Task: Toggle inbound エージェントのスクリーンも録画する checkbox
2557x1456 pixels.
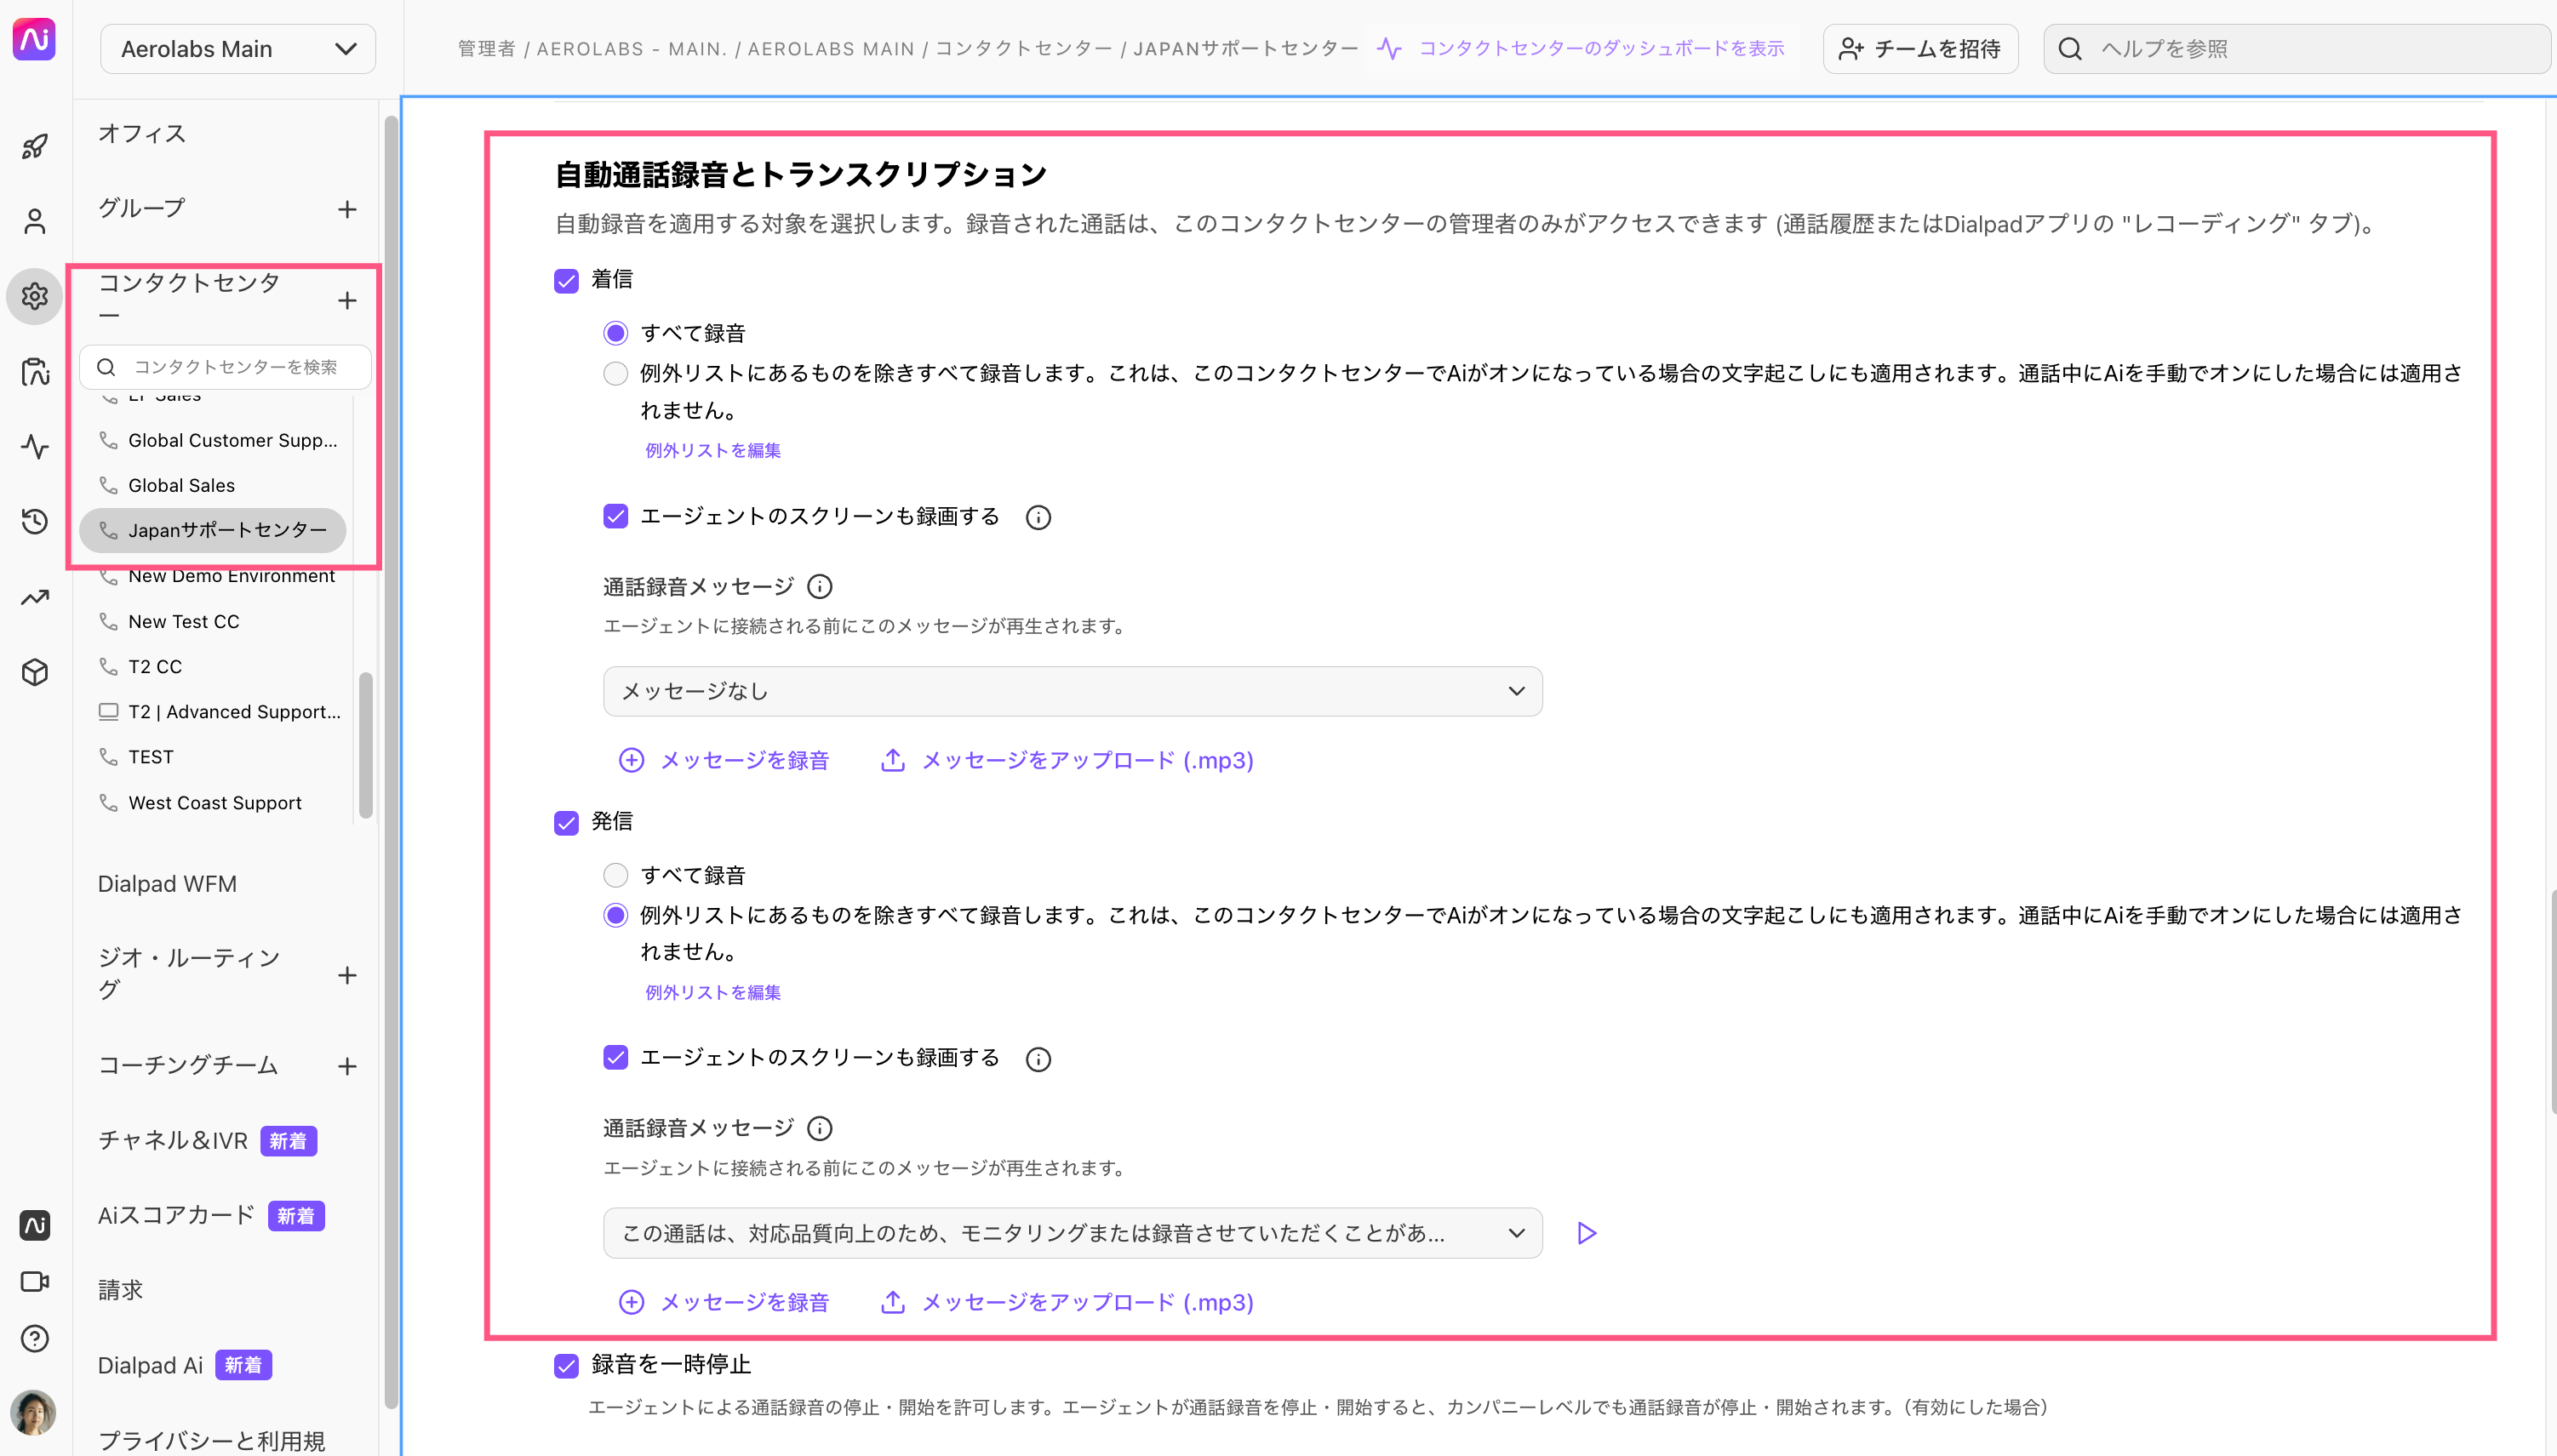Action: (x=615, y=516)
